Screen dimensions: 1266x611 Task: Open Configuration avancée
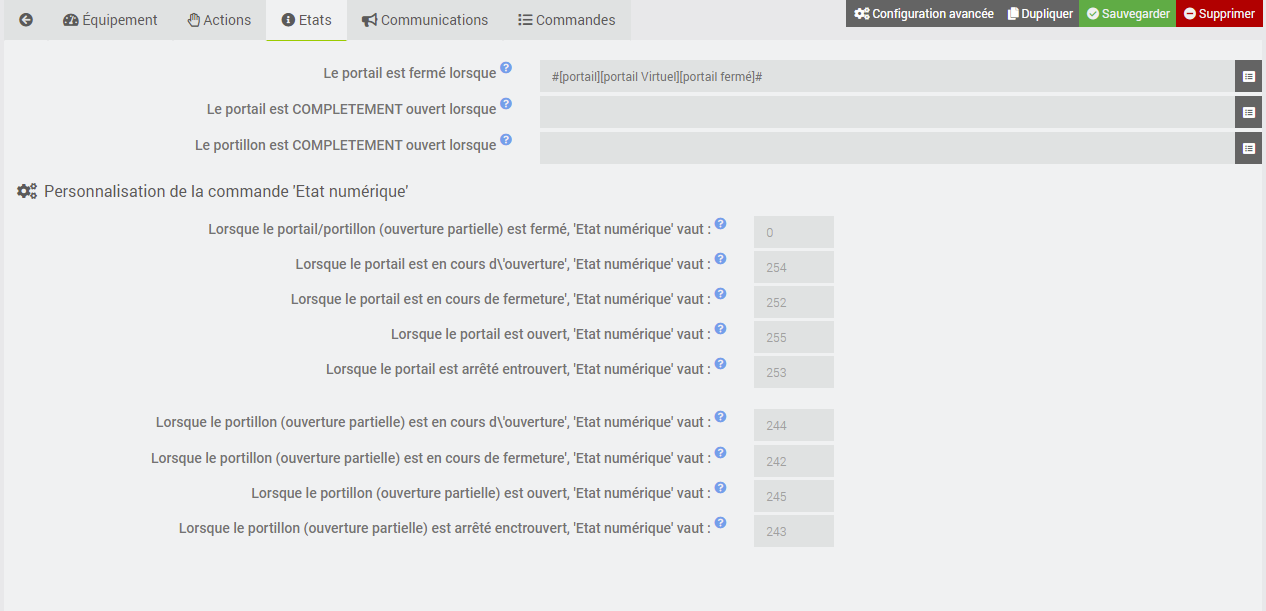coord(923,14)
